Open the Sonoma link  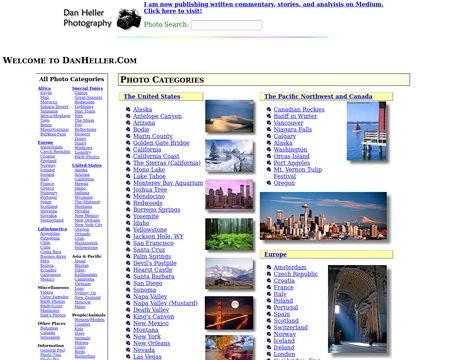[144, 289]
